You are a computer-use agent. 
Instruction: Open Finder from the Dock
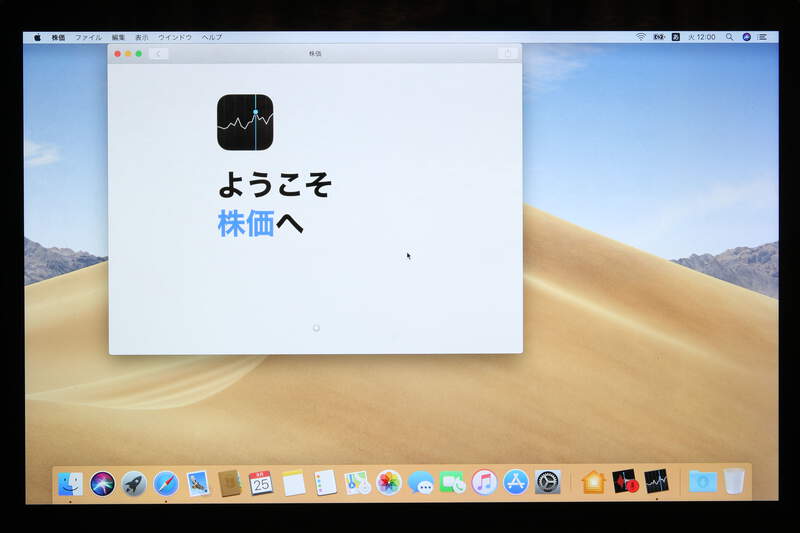click(70, 483)
